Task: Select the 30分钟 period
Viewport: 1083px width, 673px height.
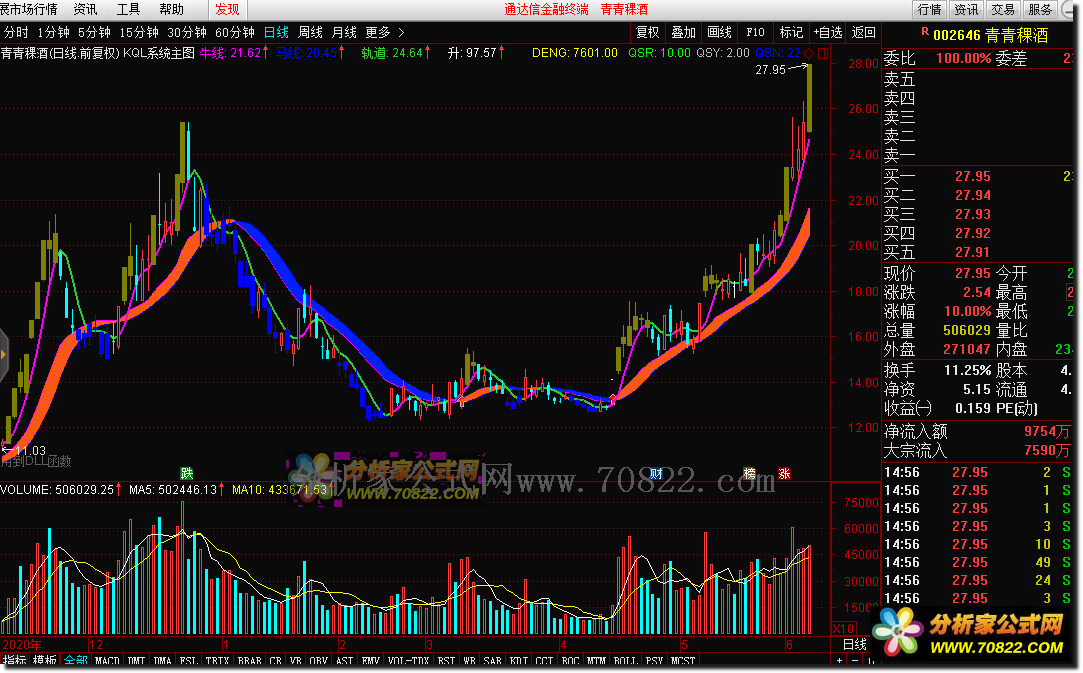Action: click(186, 32)
